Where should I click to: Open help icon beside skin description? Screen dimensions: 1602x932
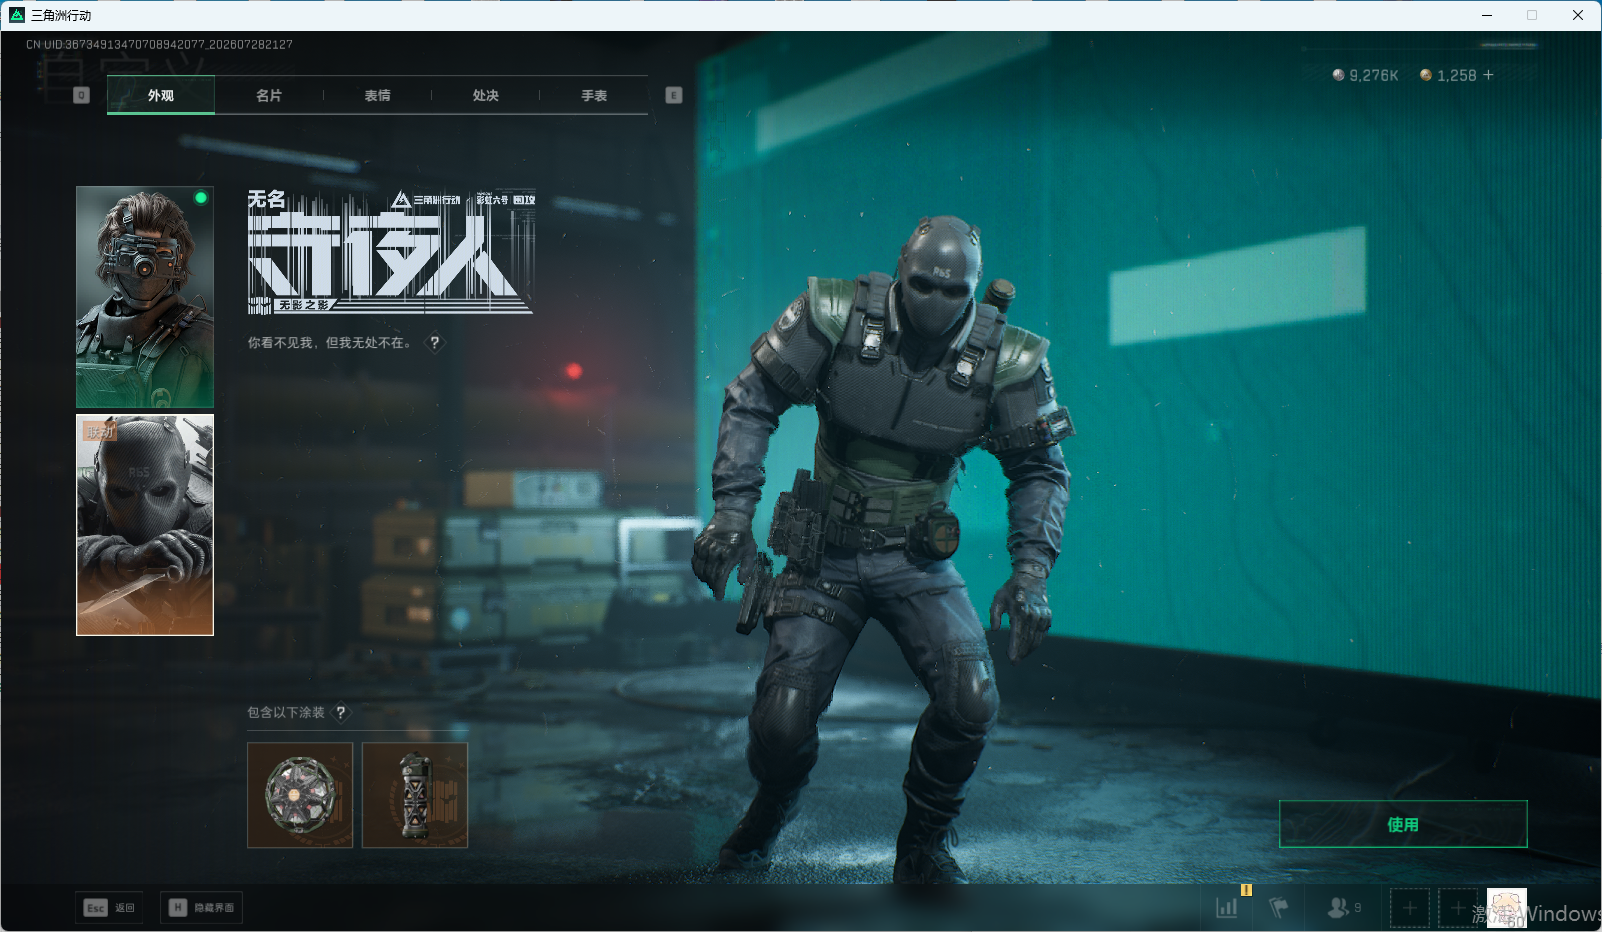435,343
